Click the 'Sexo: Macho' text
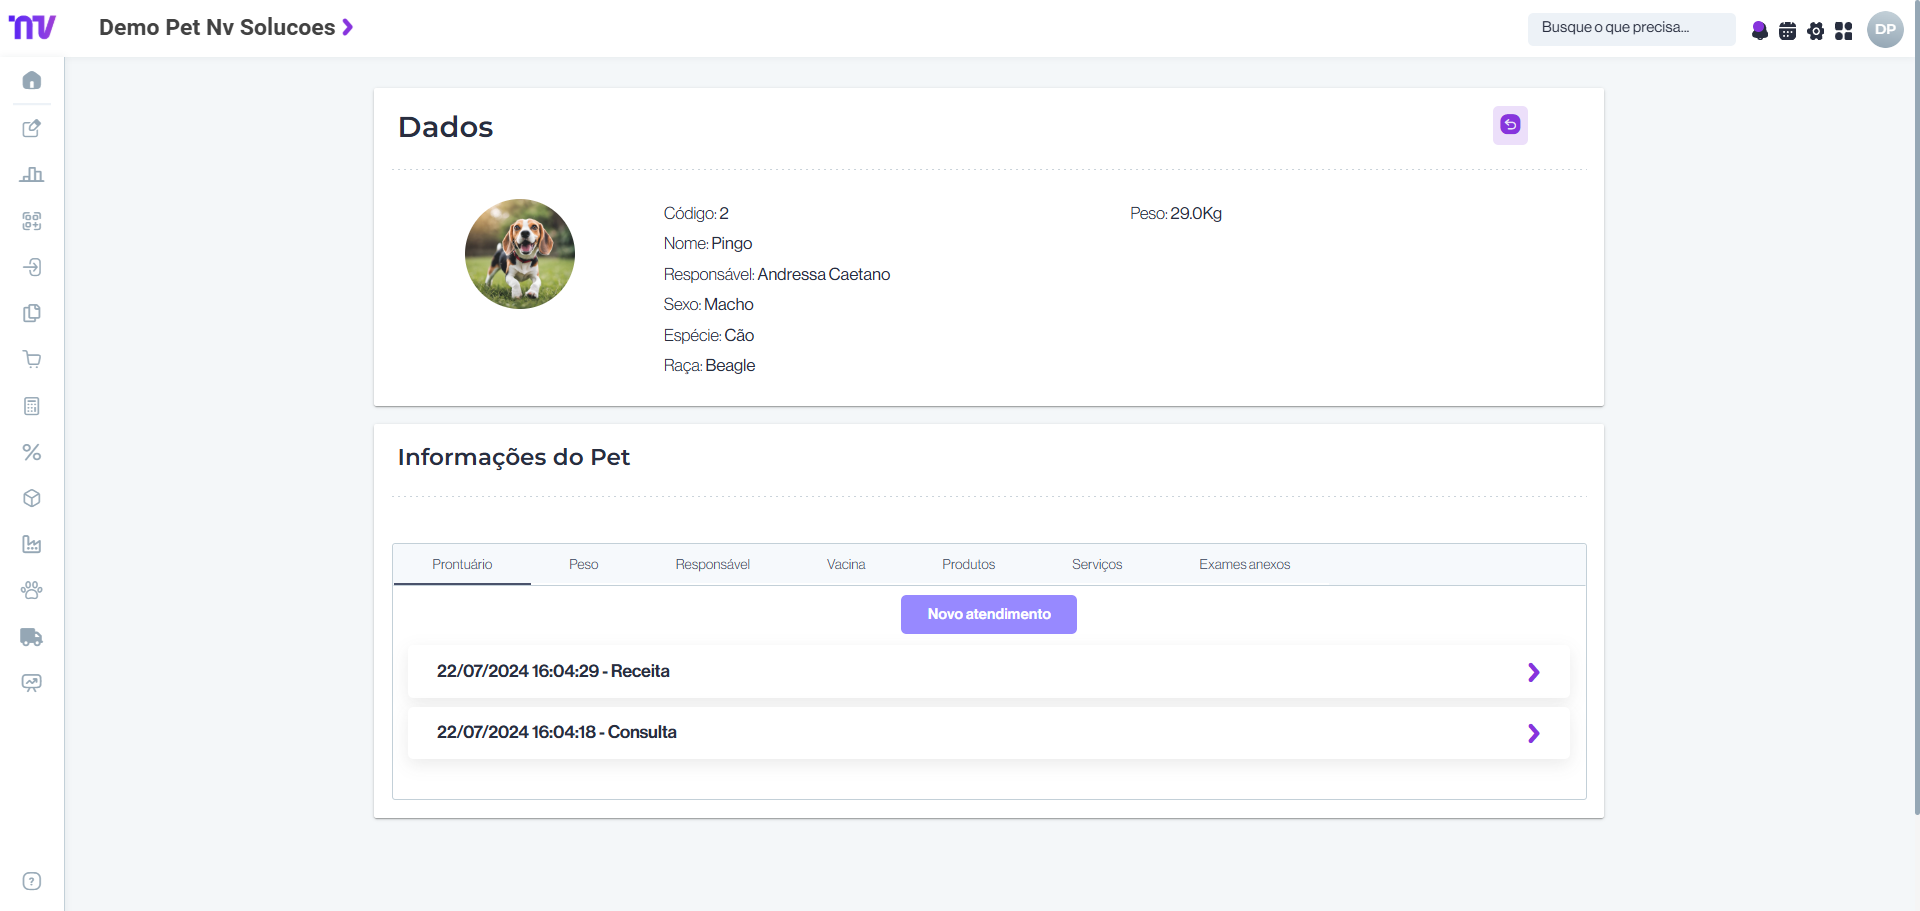1920x911 pixels. click(709, 304)
